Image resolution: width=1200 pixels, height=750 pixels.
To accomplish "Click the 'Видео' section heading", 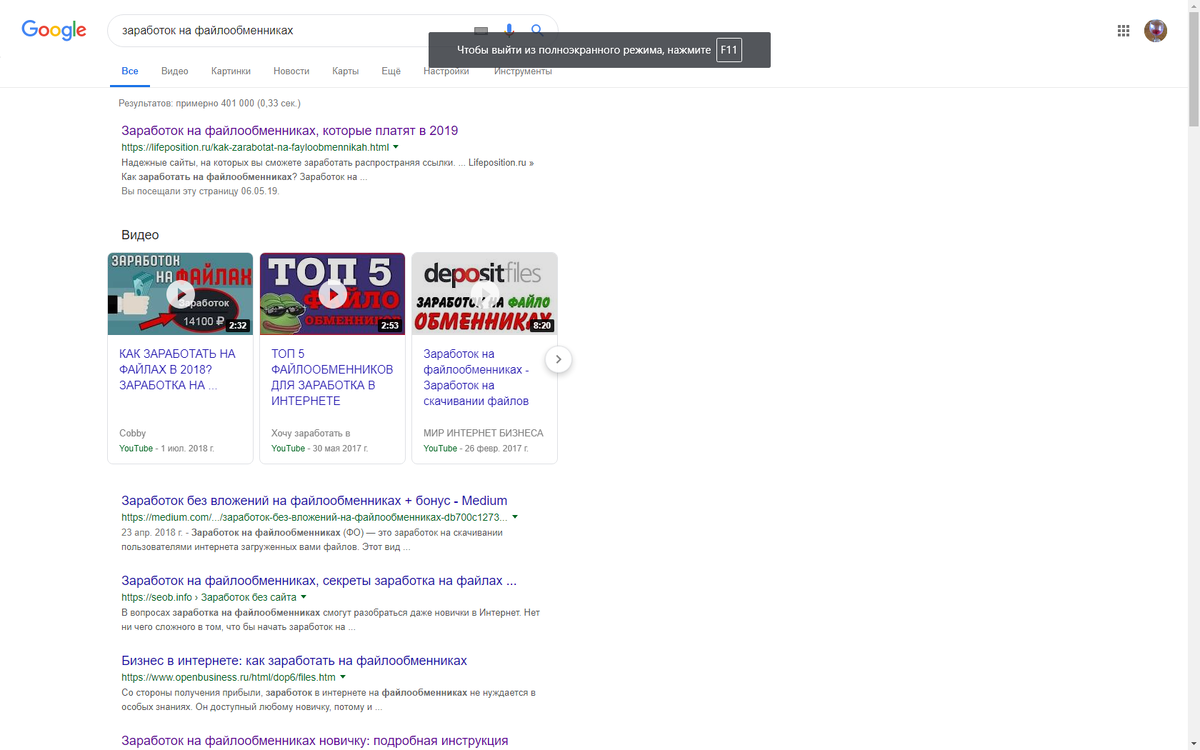I will [140, 235].
